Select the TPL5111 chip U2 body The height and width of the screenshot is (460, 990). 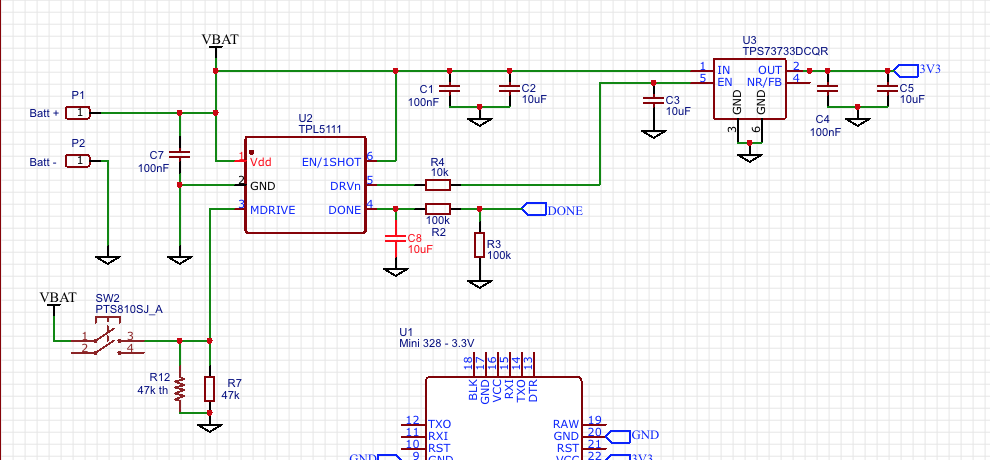click(306, 185)
